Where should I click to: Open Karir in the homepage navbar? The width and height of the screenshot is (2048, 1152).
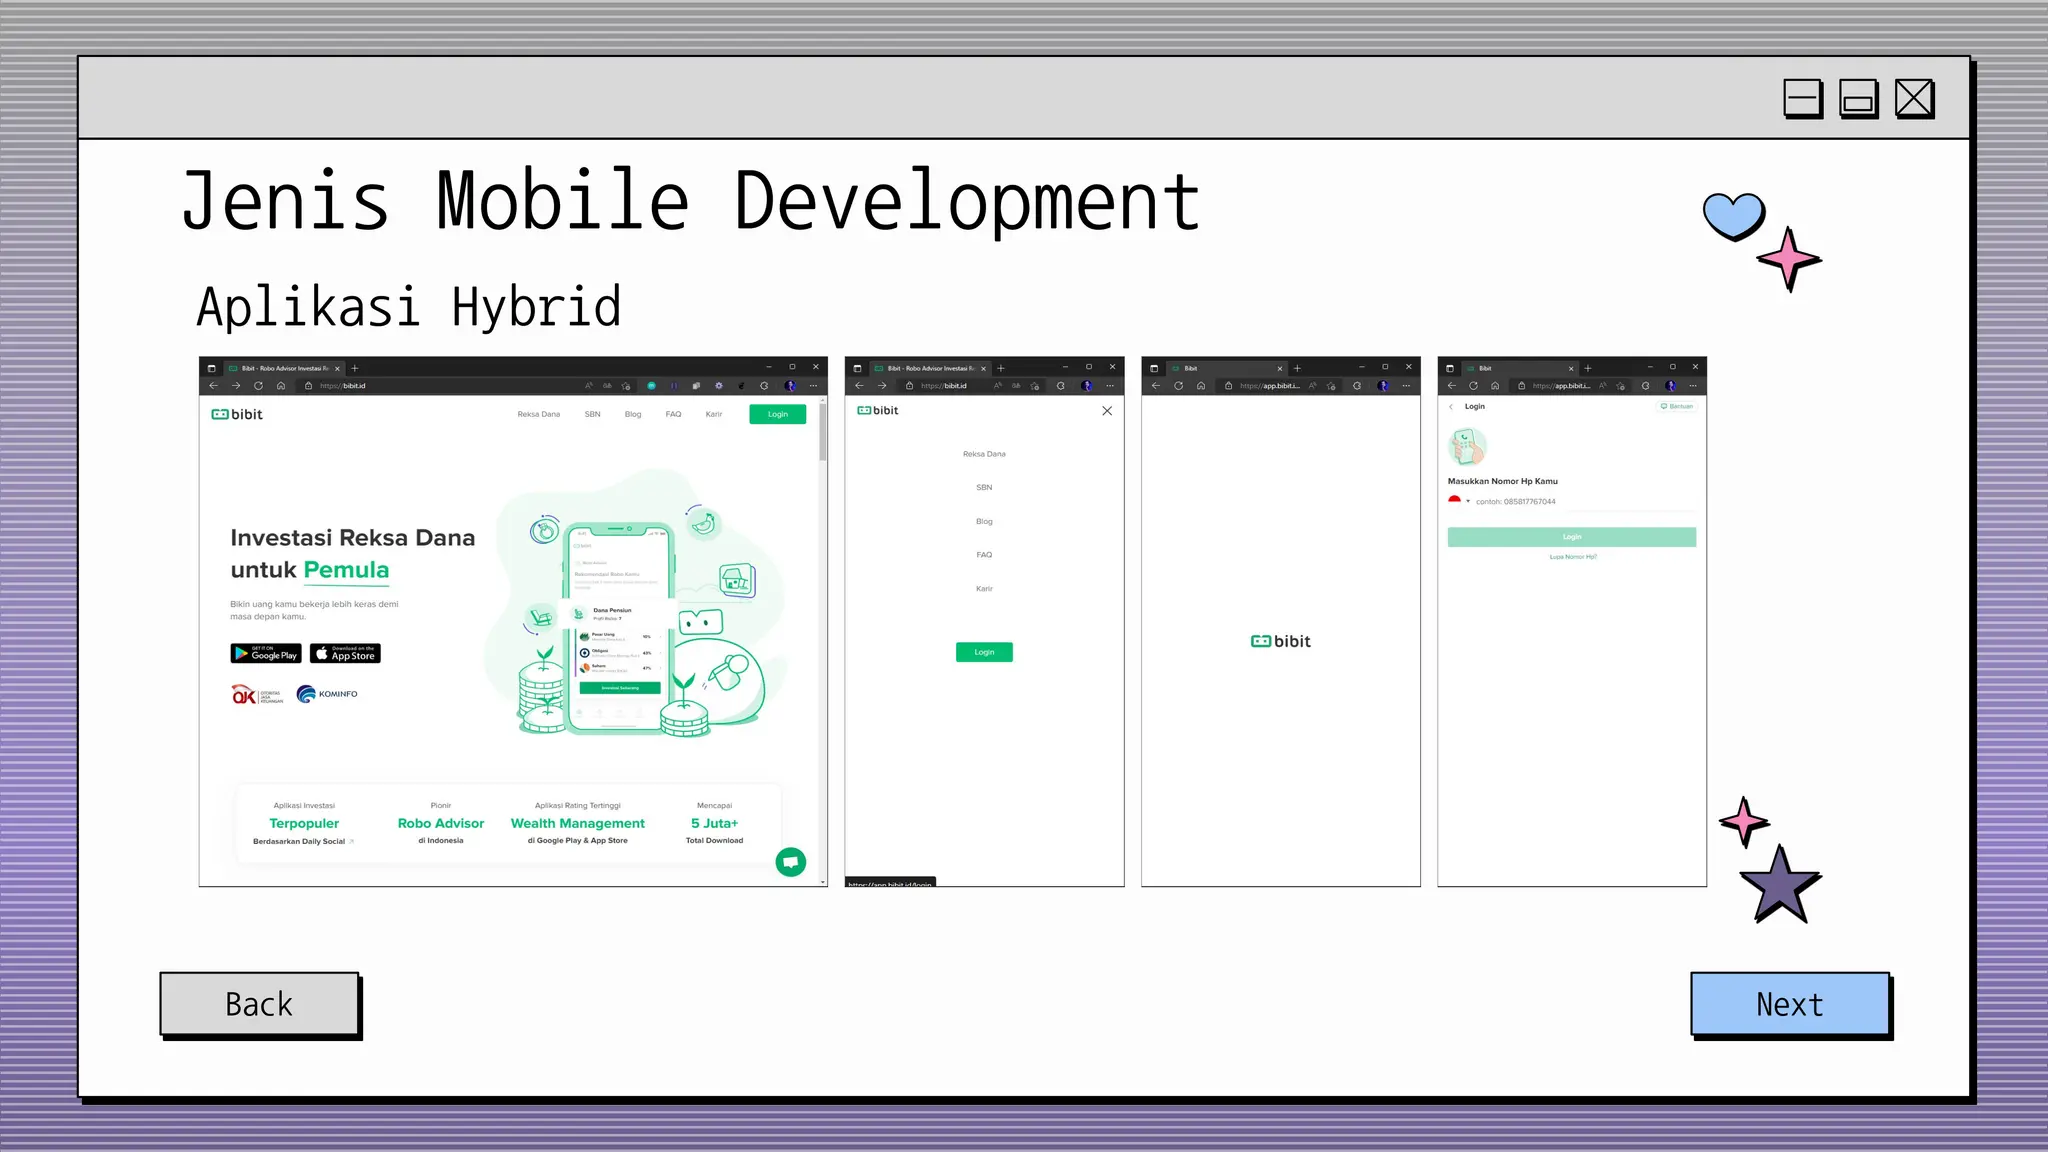714,414
